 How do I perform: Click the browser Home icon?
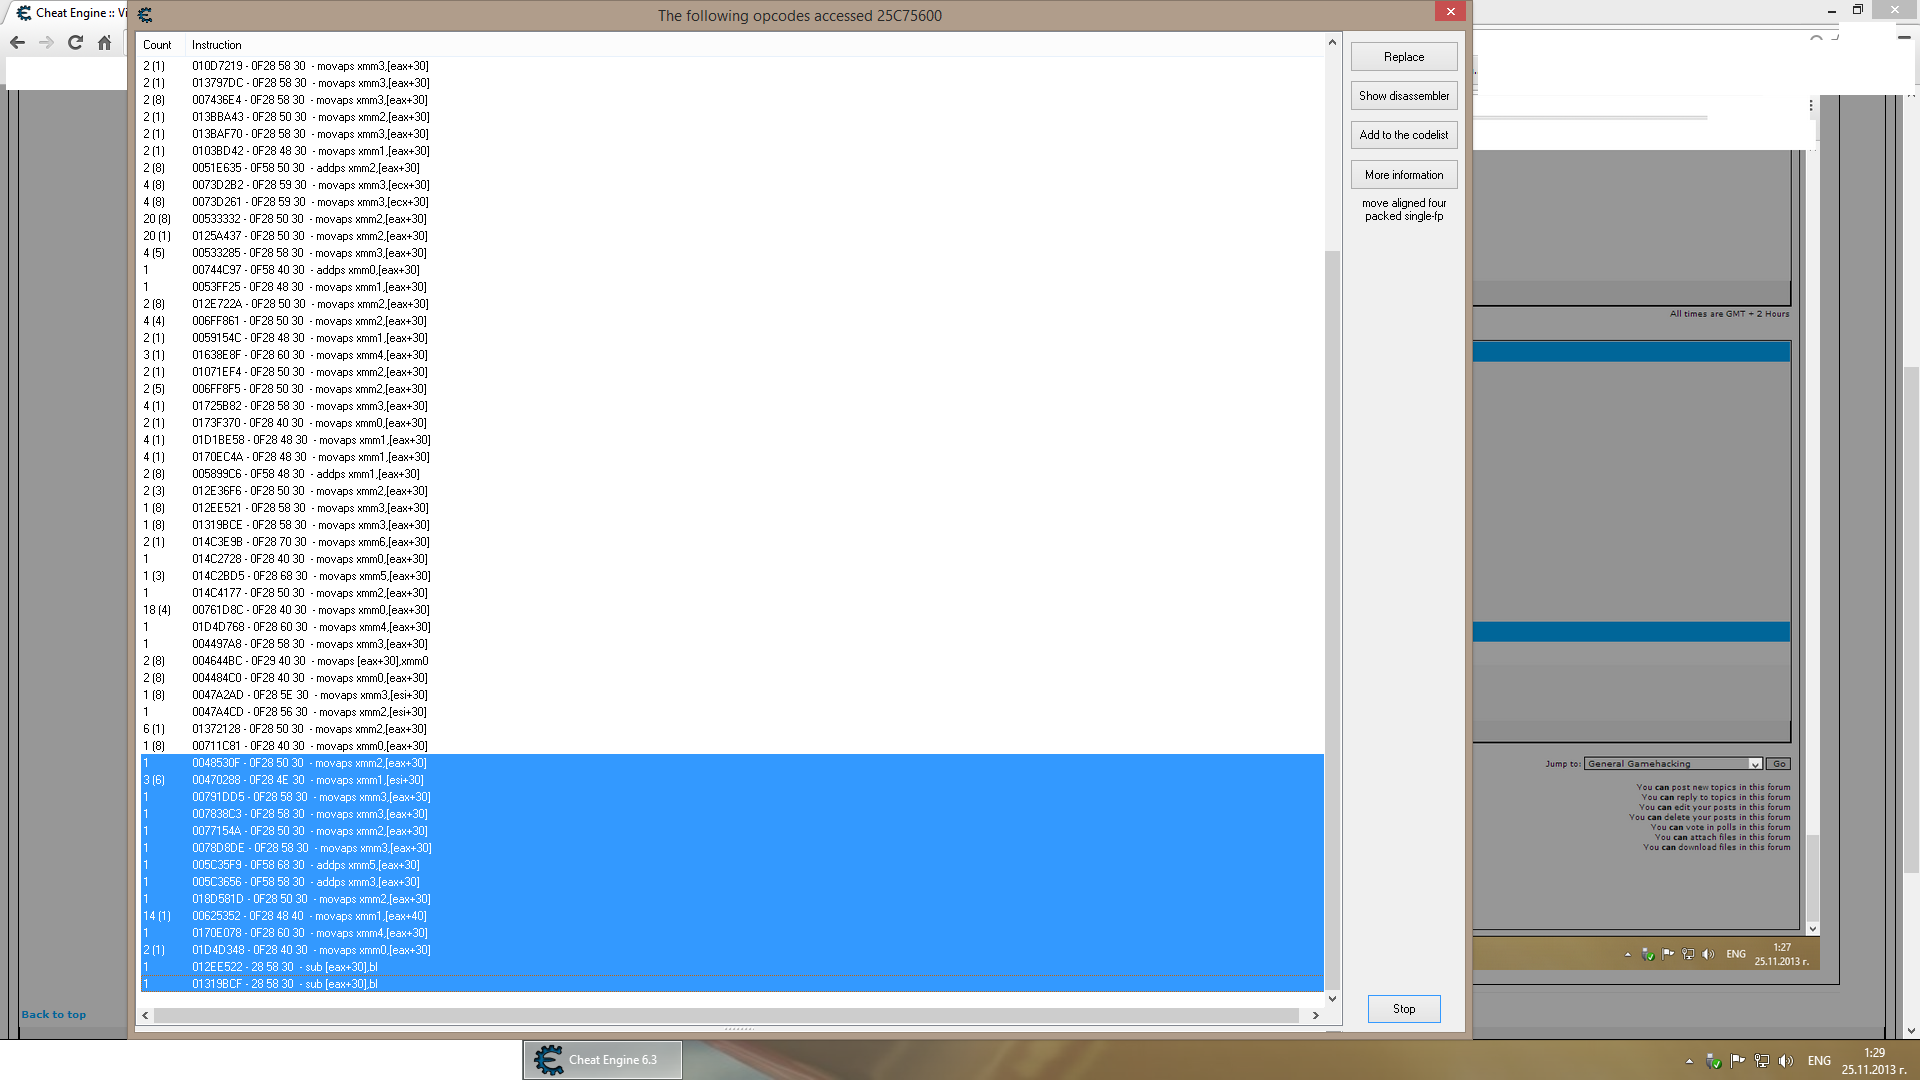104,43
